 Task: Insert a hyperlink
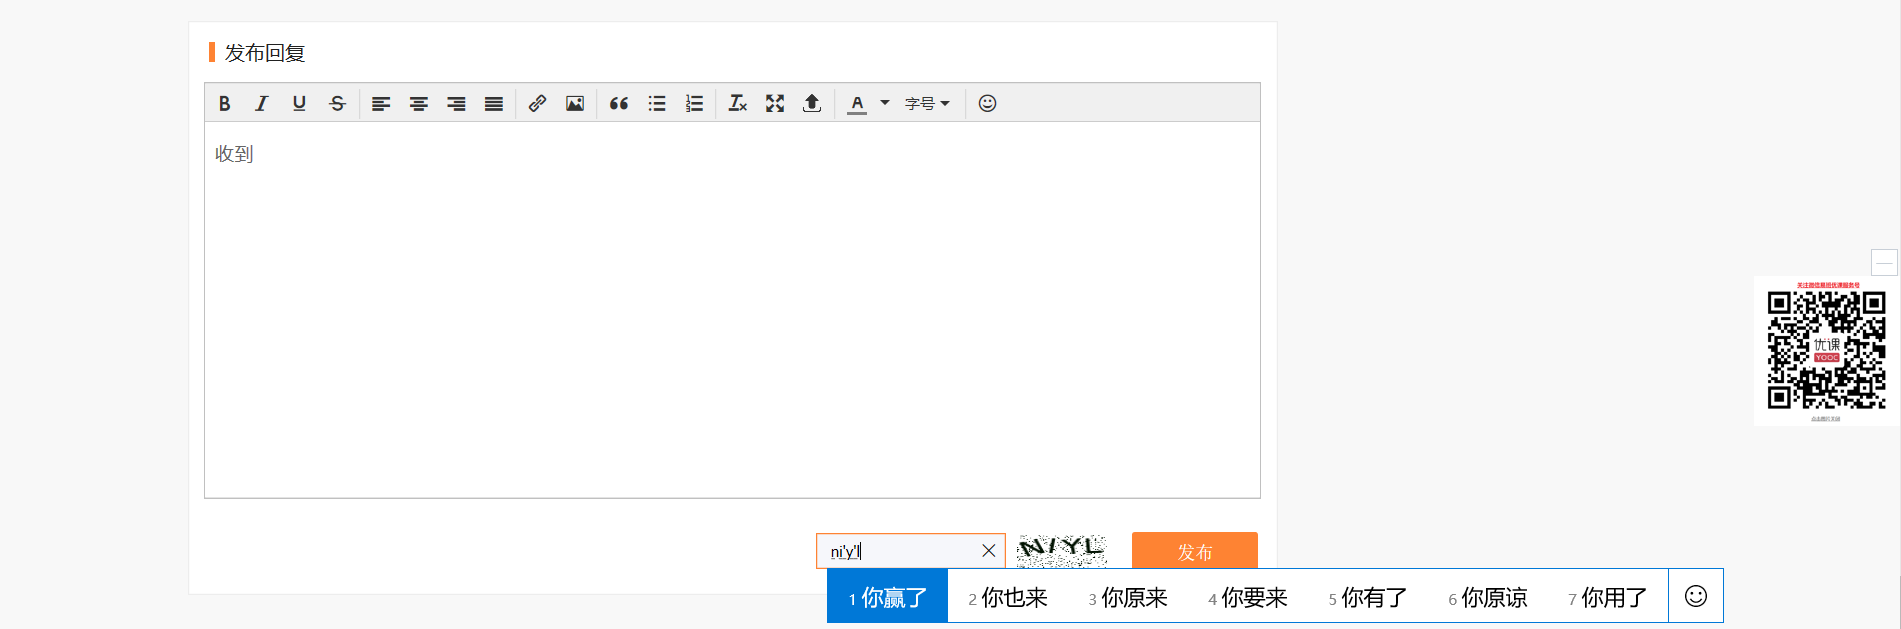(537, 103)
